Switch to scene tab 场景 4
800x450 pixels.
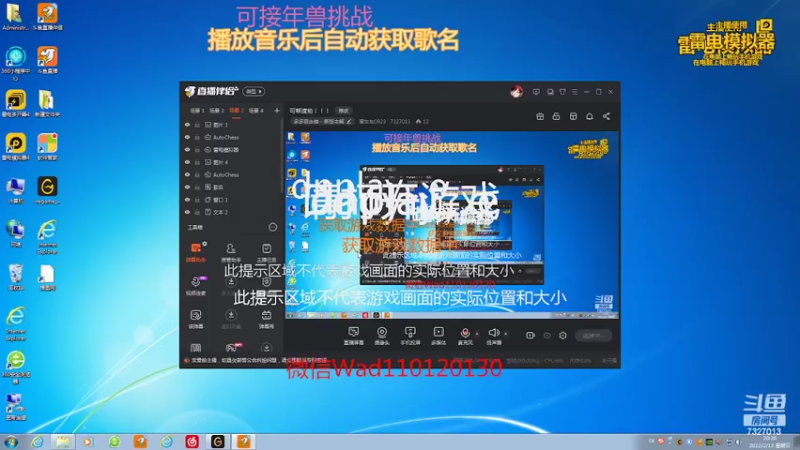tap(256, 111)
